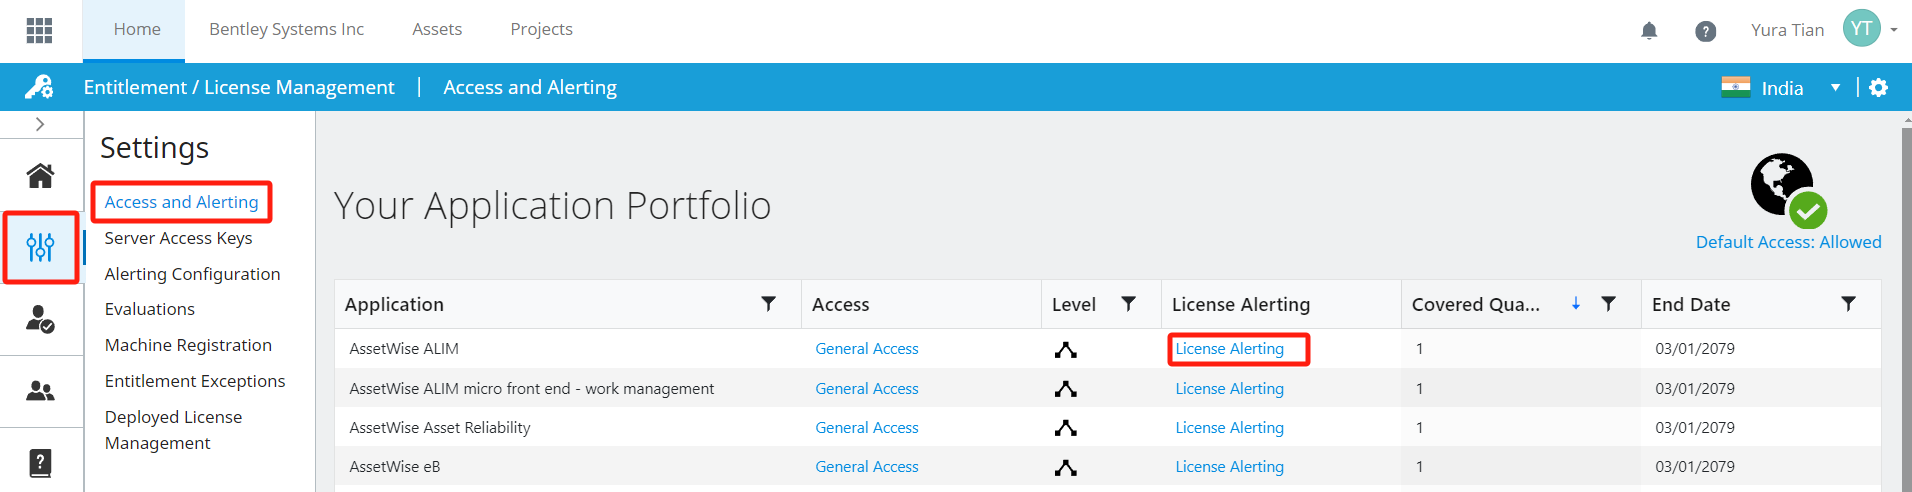Screen dimensions: 1912x492
Task: Open Server Access Keys settings
Action: click(x=178, y=238)
